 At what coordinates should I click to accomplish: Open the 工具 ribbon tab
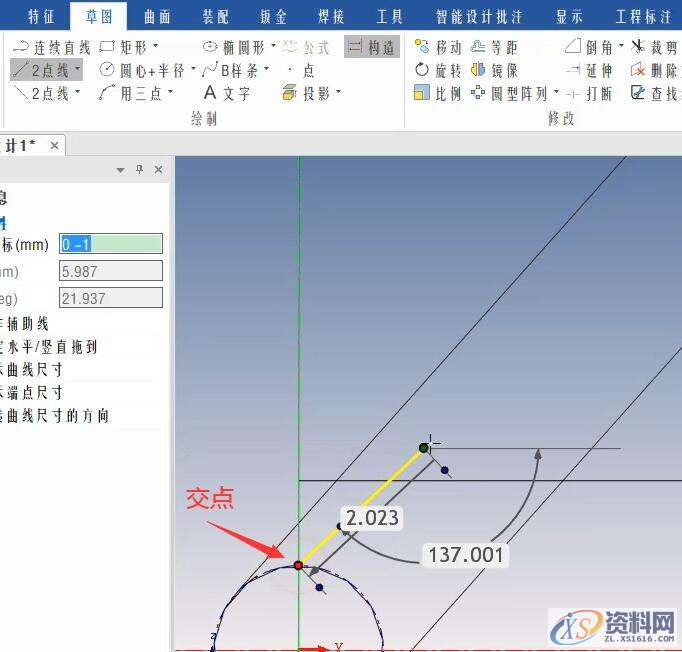point(389,17)
